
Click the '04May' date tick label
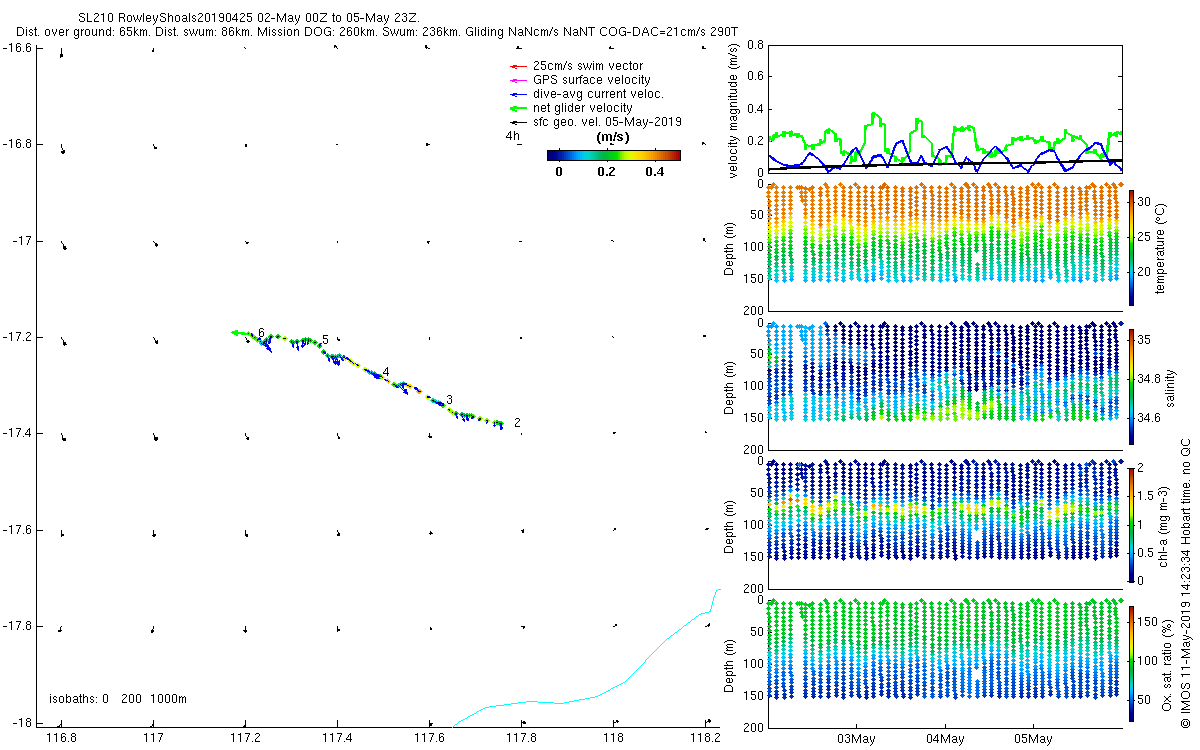click(x=945, y=739)
